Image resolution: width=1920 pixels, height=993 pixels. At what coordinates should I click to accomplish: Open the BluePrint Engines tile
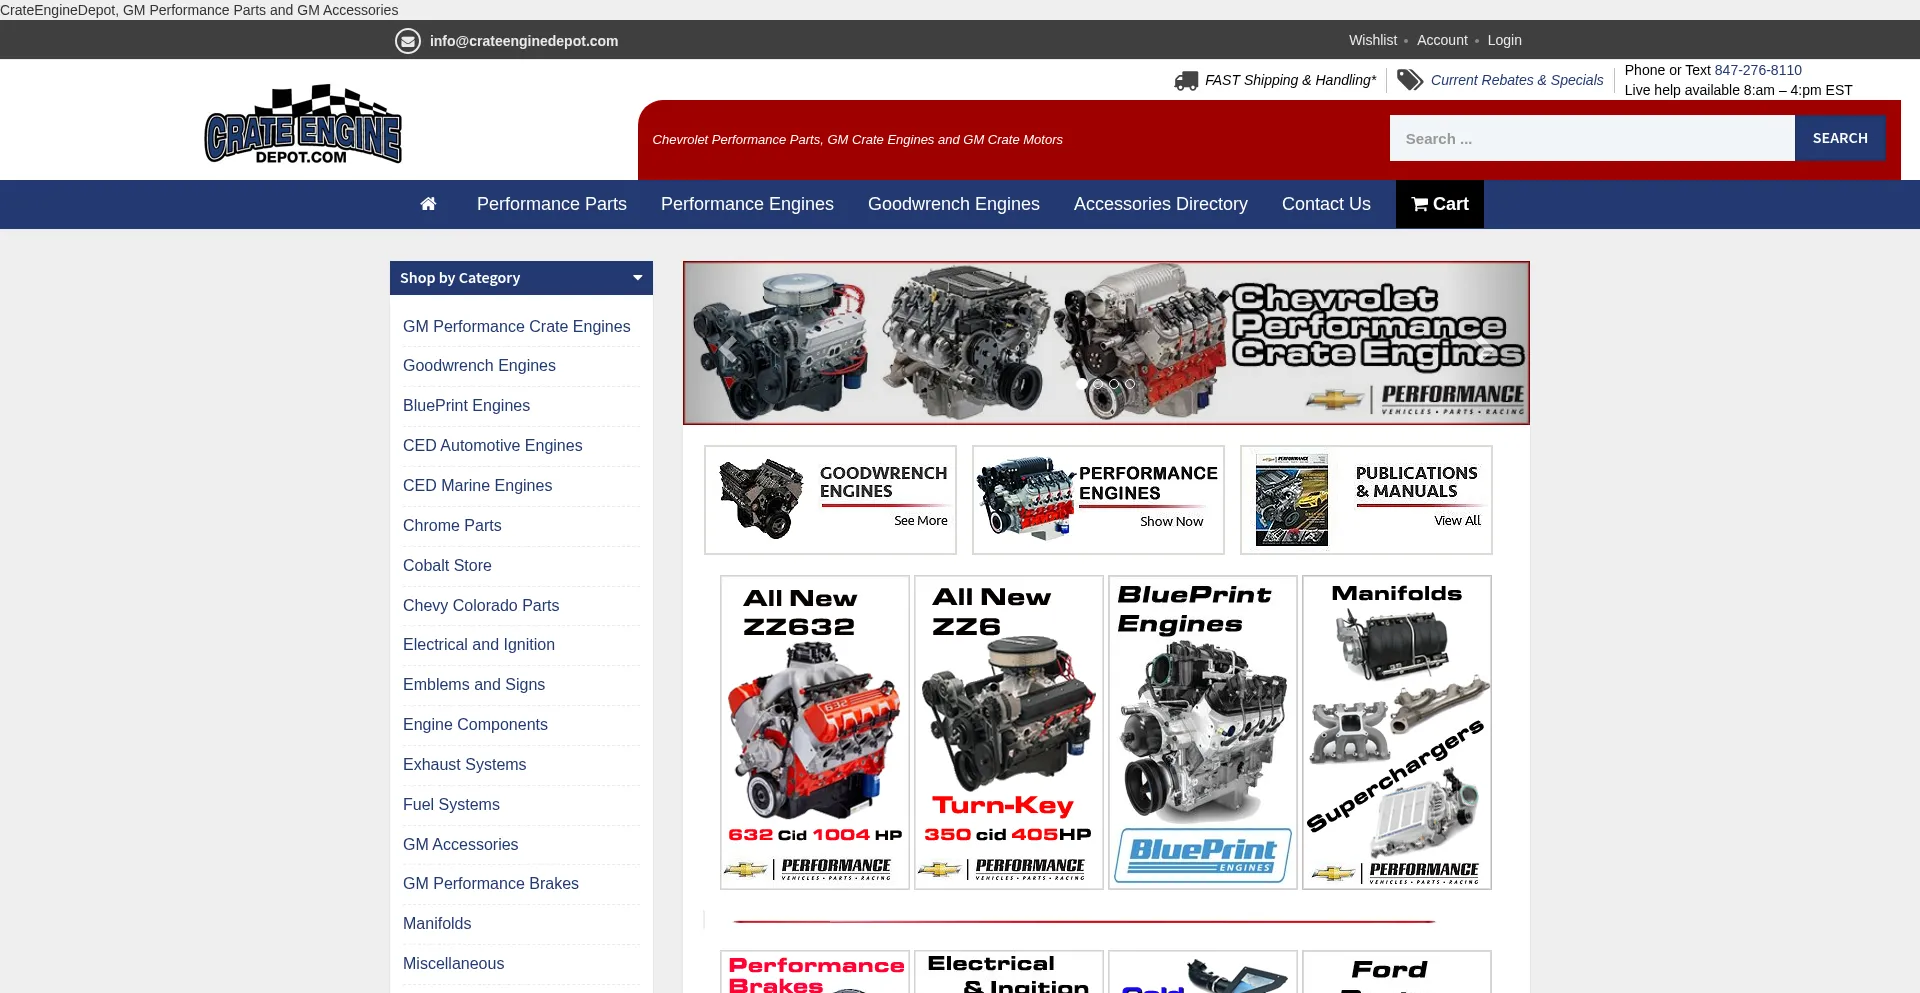coord(1203,732)
